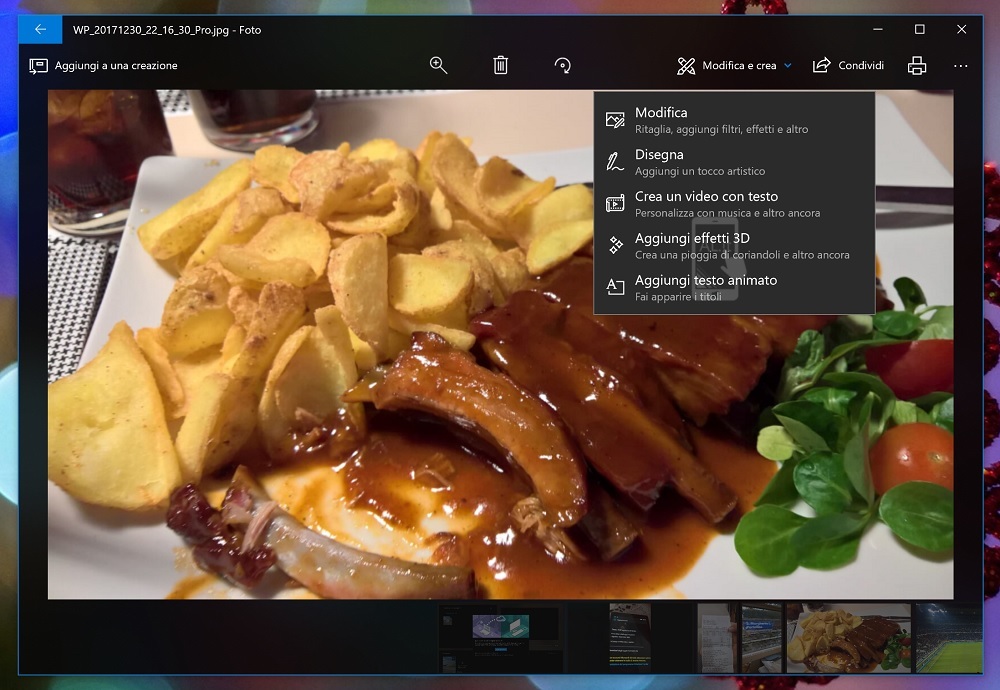Rotate the photo using rotate icon
Viewport: 1000px width, 690px height.
[562, 65]
